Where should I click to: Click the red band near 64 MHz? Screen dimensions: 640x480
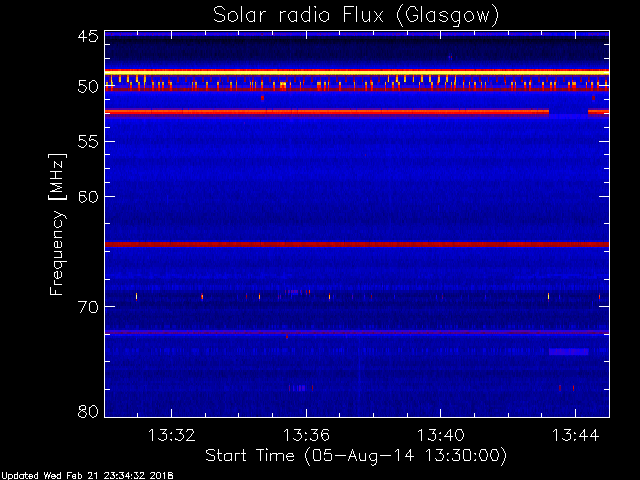(357, 244)
